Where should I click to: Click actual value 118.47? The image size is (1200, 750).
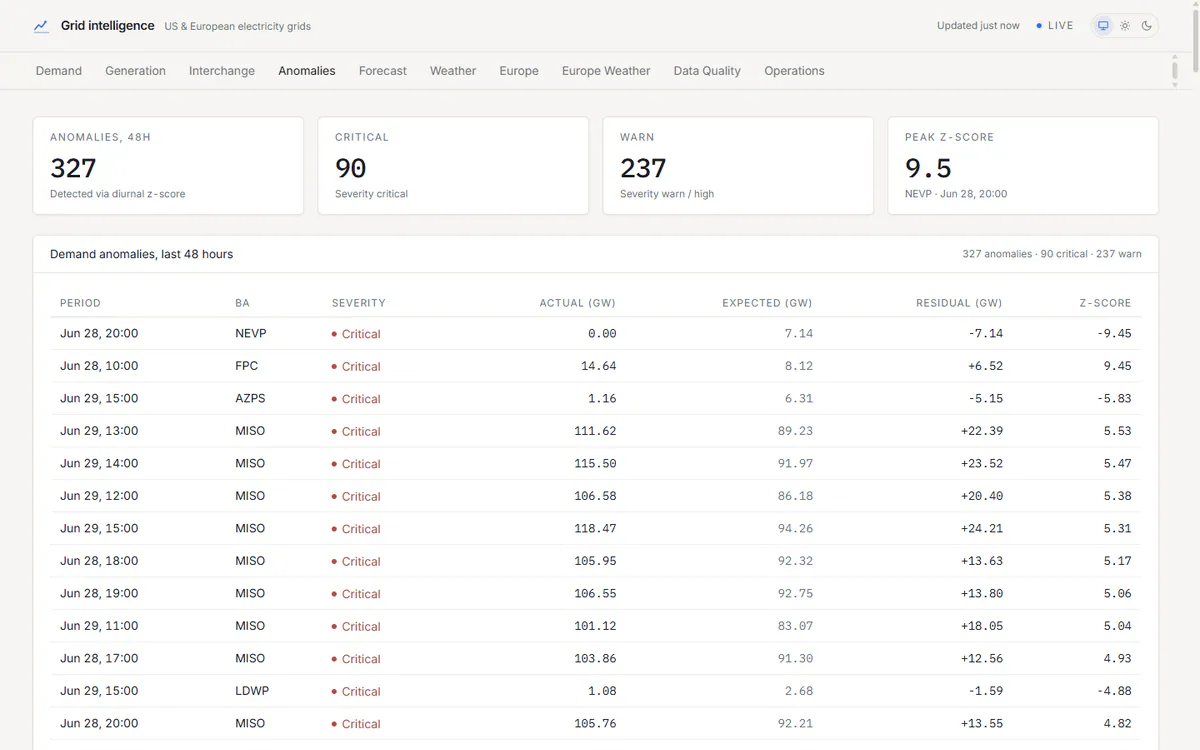click(595, 529)
